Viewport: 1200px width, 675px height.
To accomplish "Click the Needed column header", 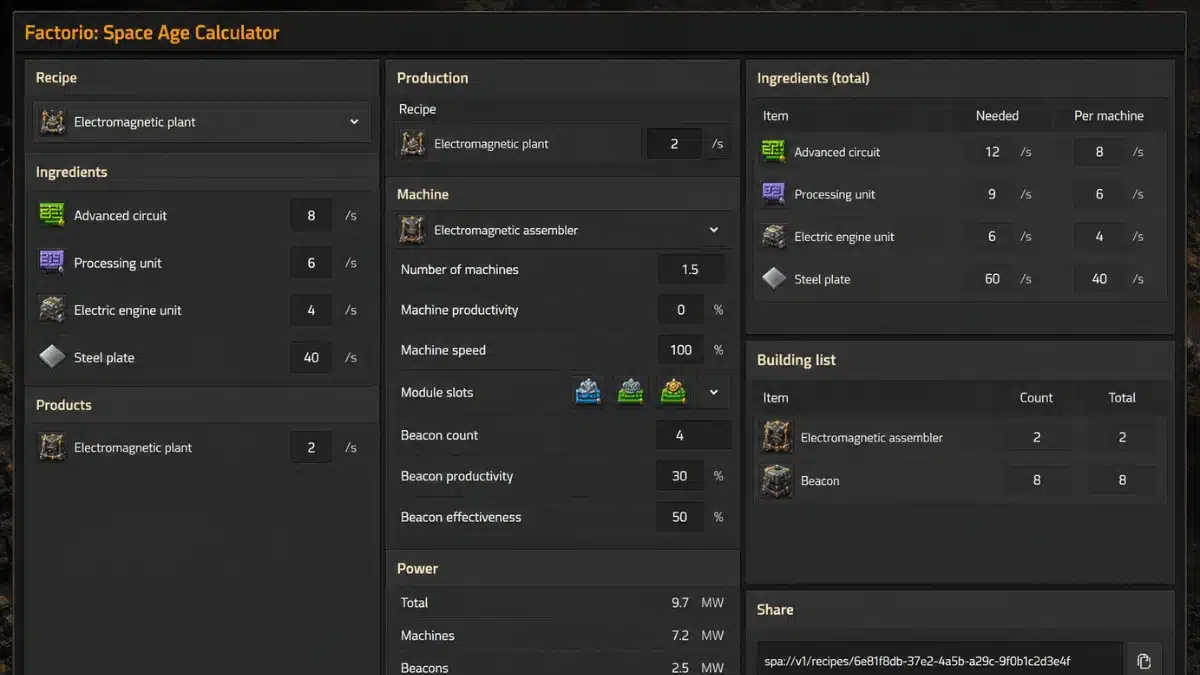I will click(997, 116).
